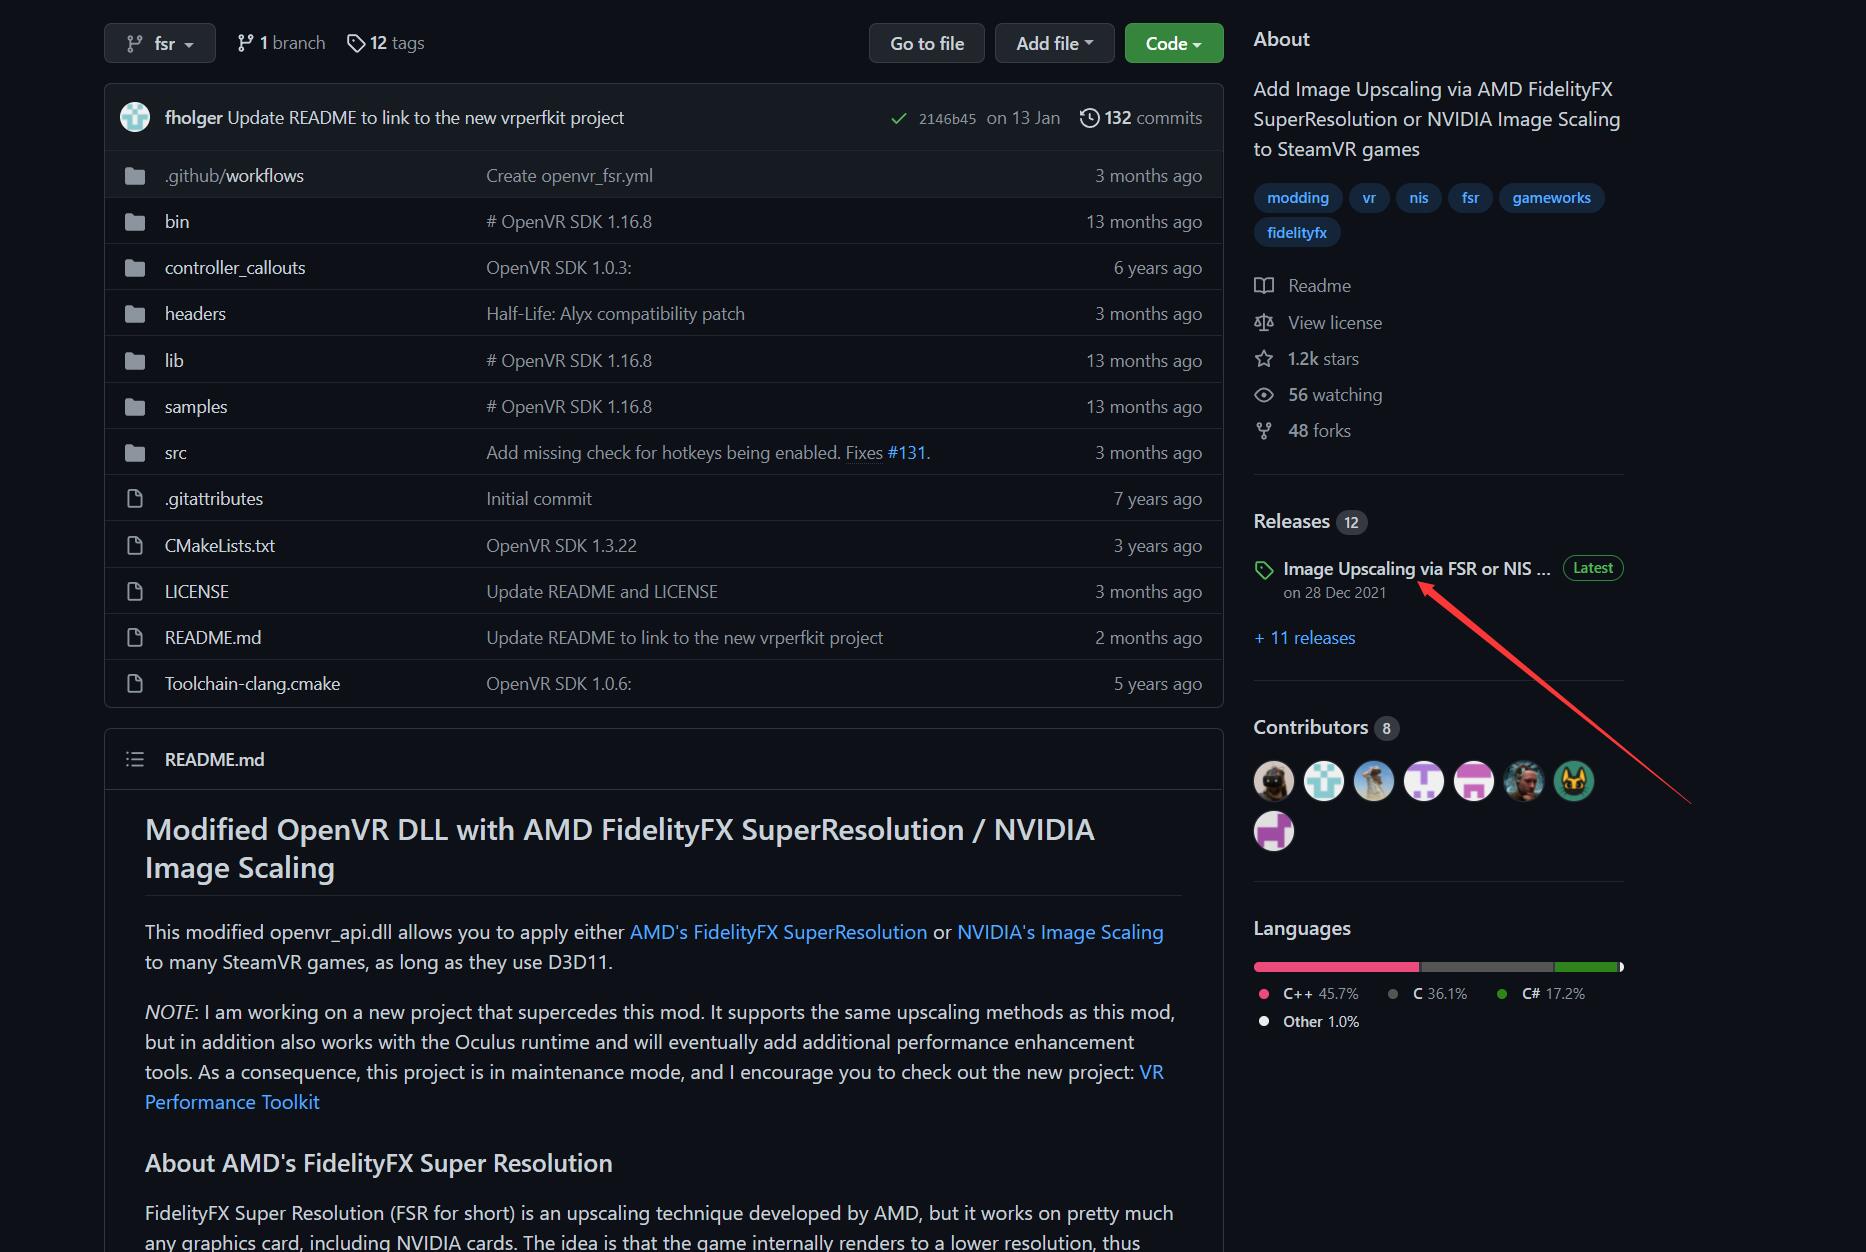Open the samples folder
This screenshot has width=1866, height=1252.
[x=196, y=407]
